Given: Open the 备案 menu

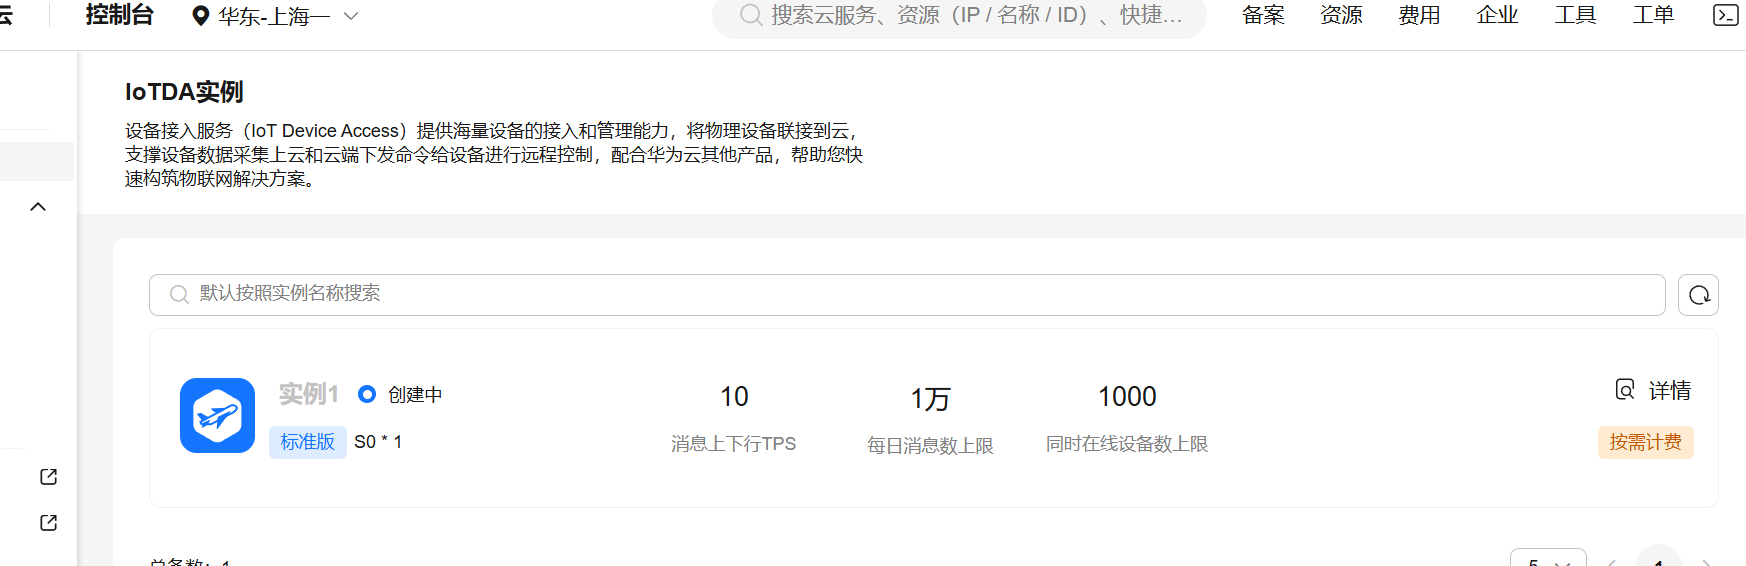Looking at the screenshot, I should tap(1263, 15).
